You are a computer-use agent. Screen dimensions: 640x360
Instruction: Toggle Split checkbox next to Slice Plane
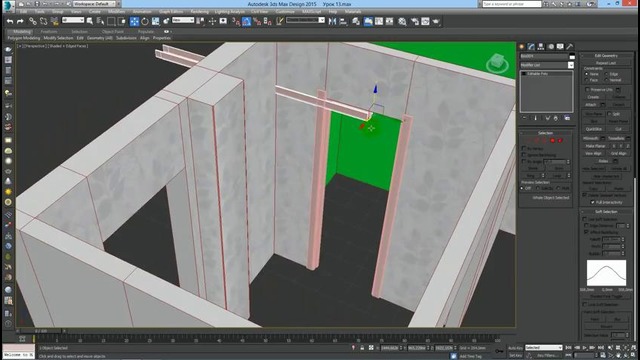[609, 114]
